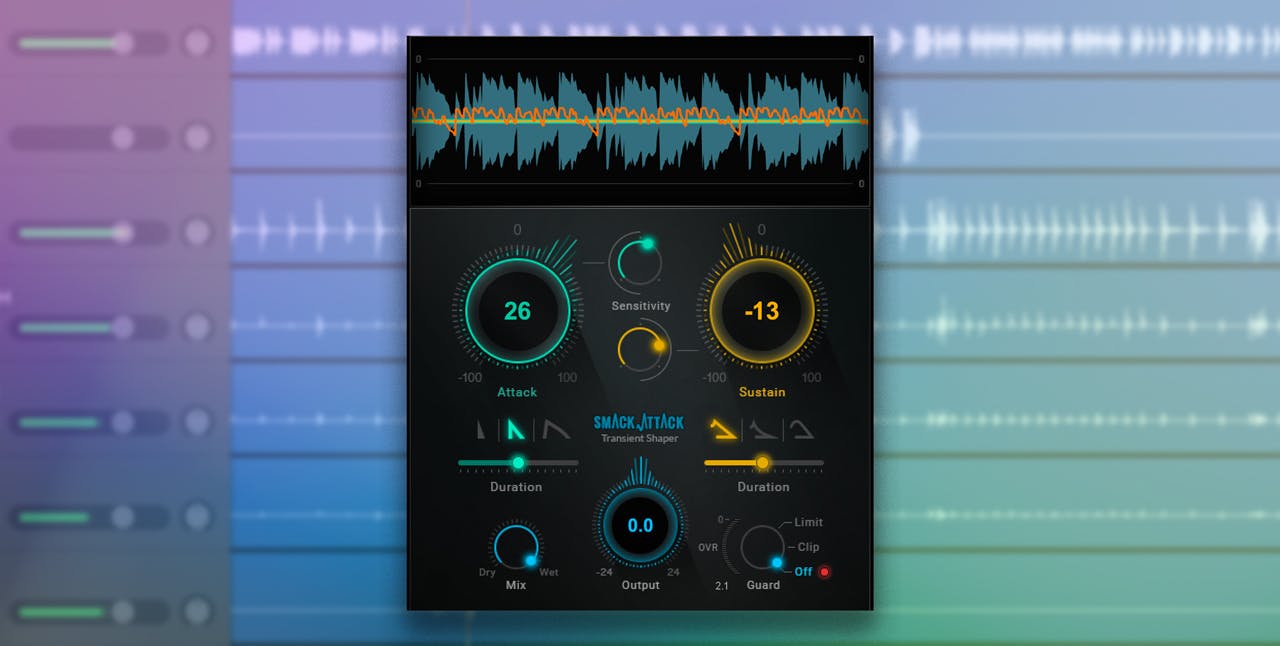
Task: Set Guard mode to Limit
Action: (x=808, y=522)
